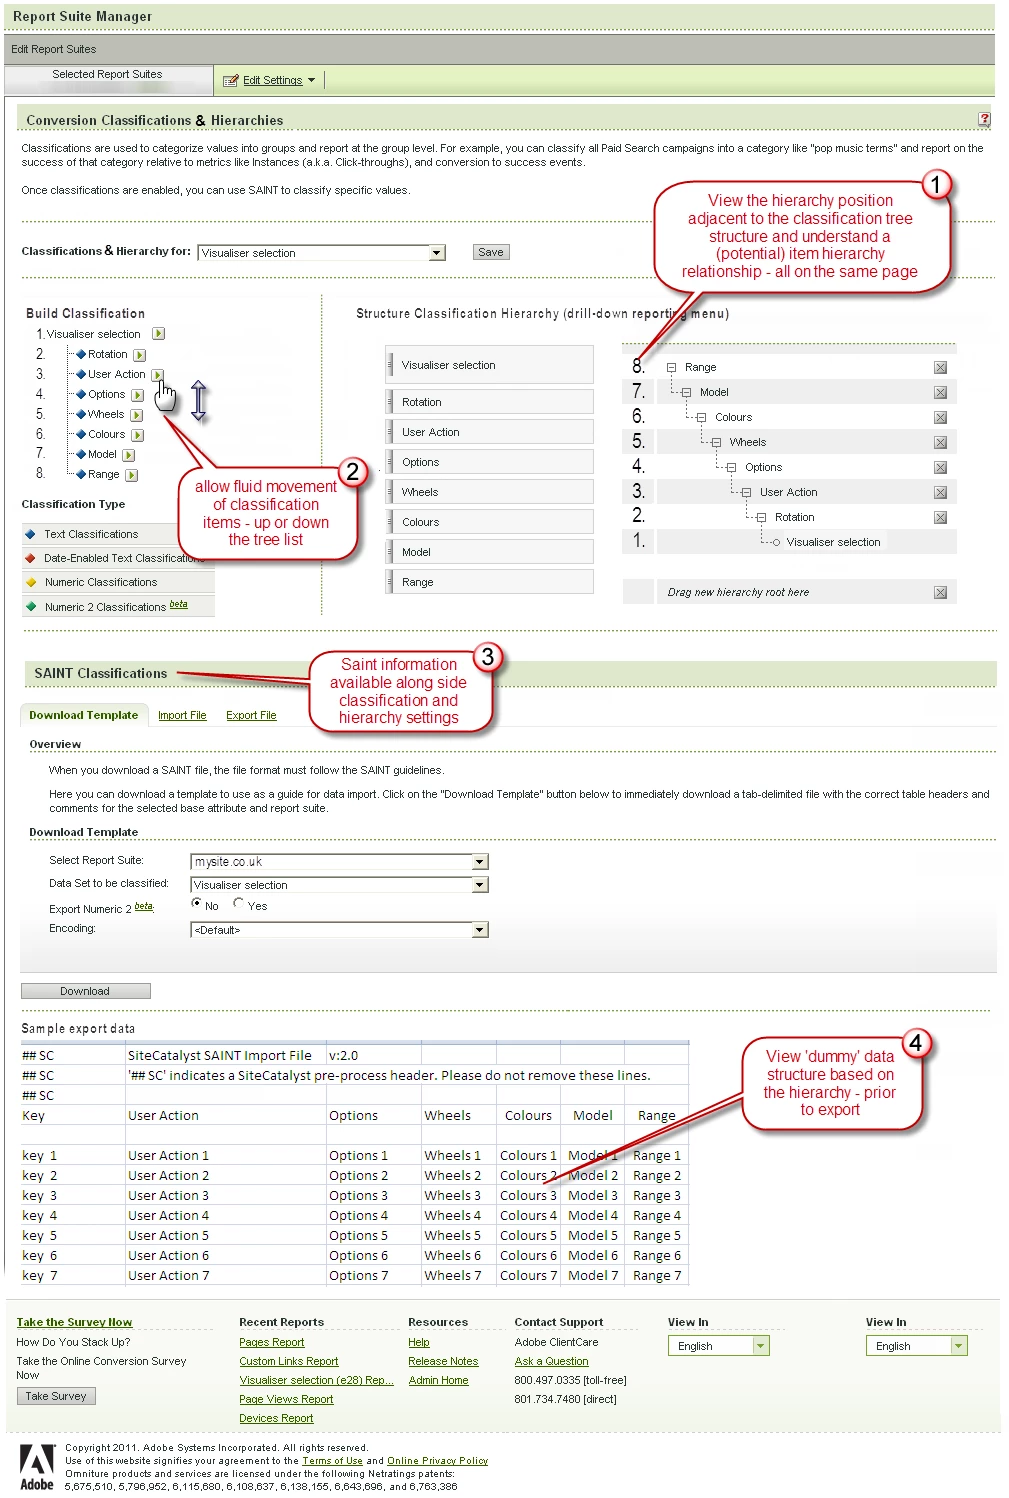
Task: Click the beta link next to Export Numeric 2
Action: tap(144, 907)
